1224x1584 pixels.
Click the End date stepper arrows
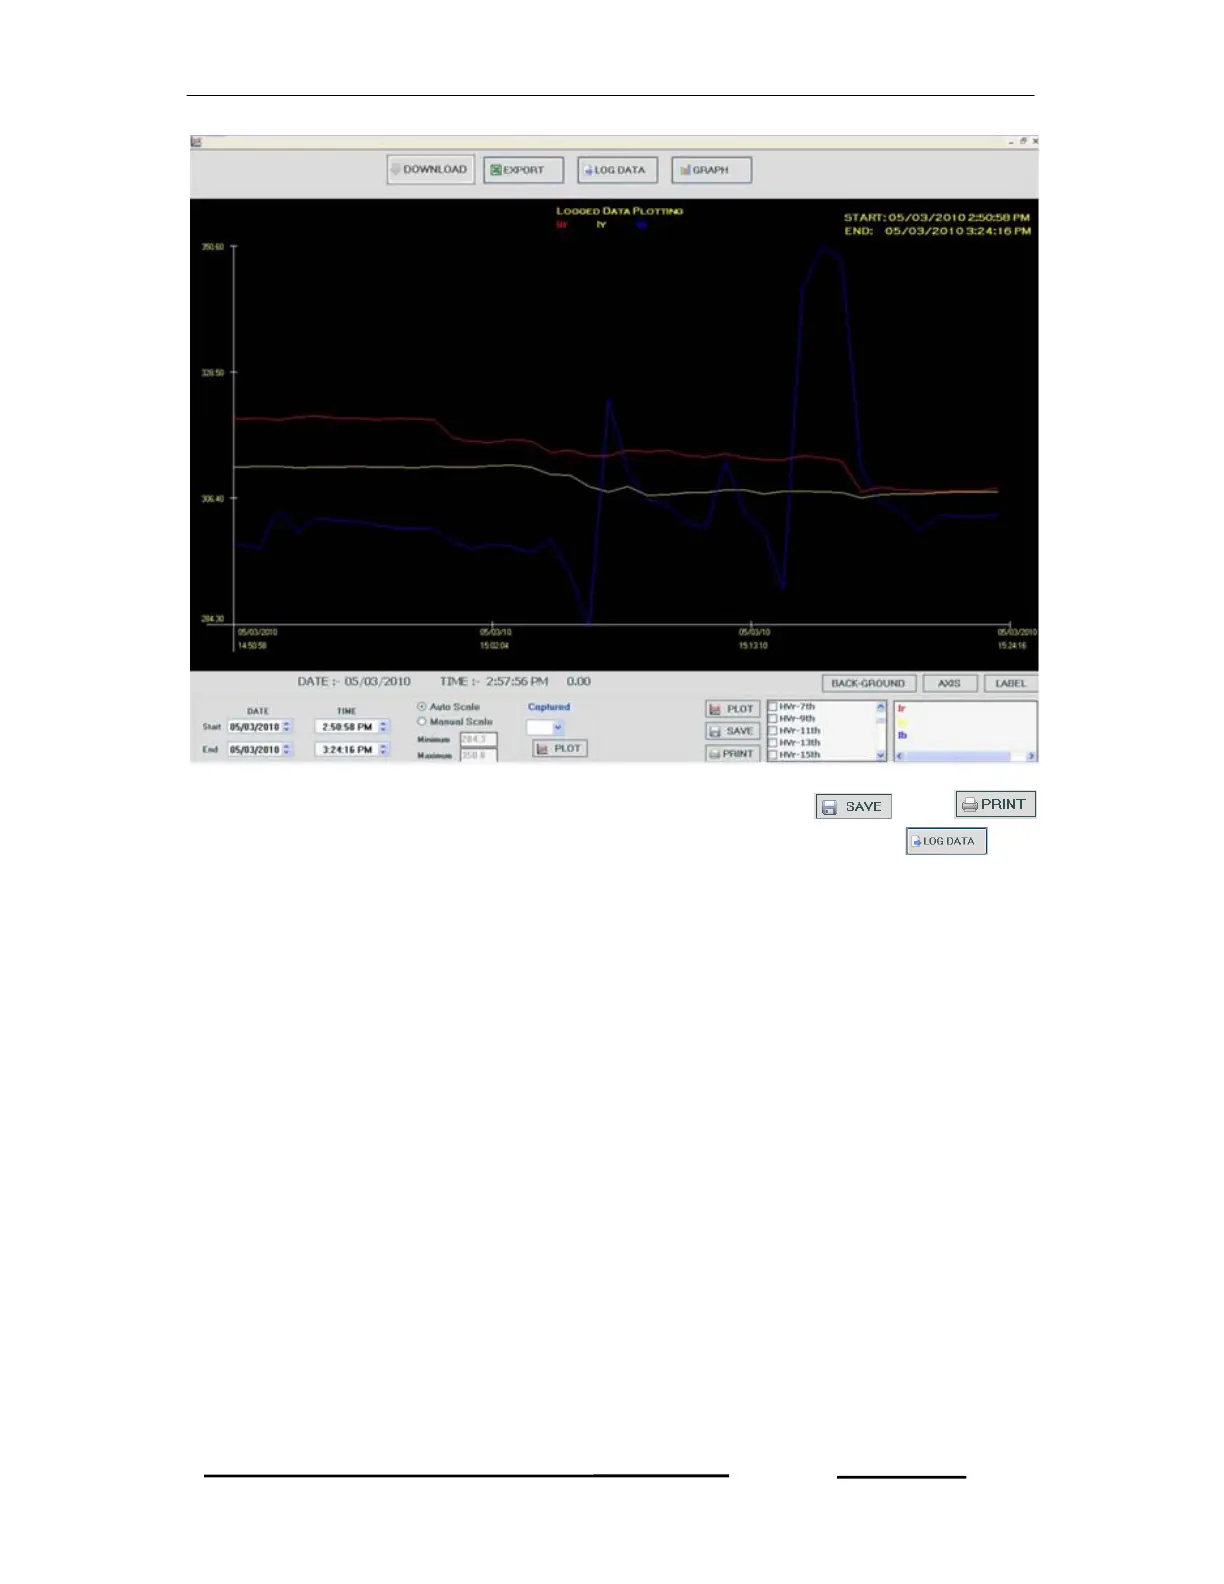288,749
